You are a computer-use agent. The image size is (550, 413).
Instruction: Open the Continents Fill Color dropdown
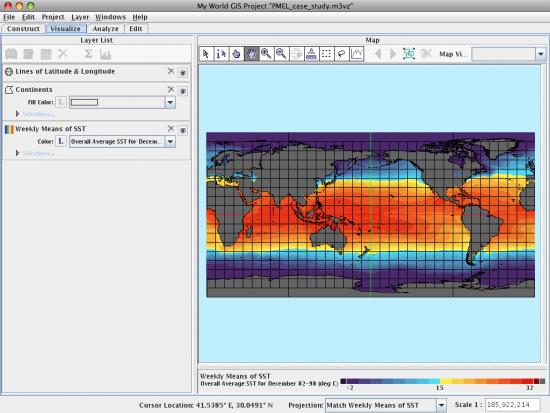[x=170, y=102]
